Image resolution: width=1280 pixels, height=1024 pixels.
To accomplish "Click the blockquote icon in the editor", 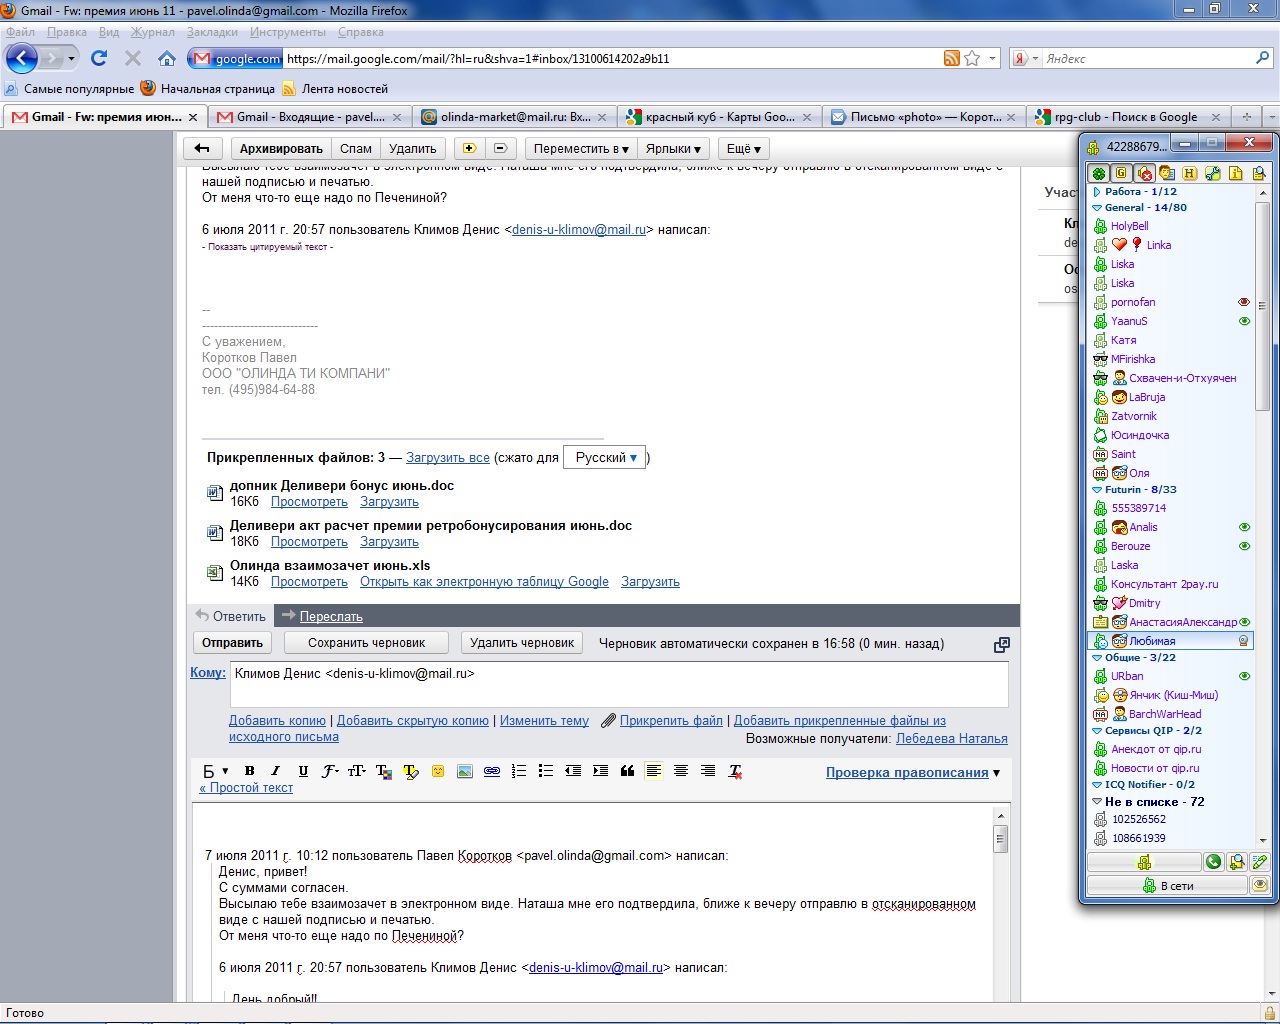I will tap(628, 771).
